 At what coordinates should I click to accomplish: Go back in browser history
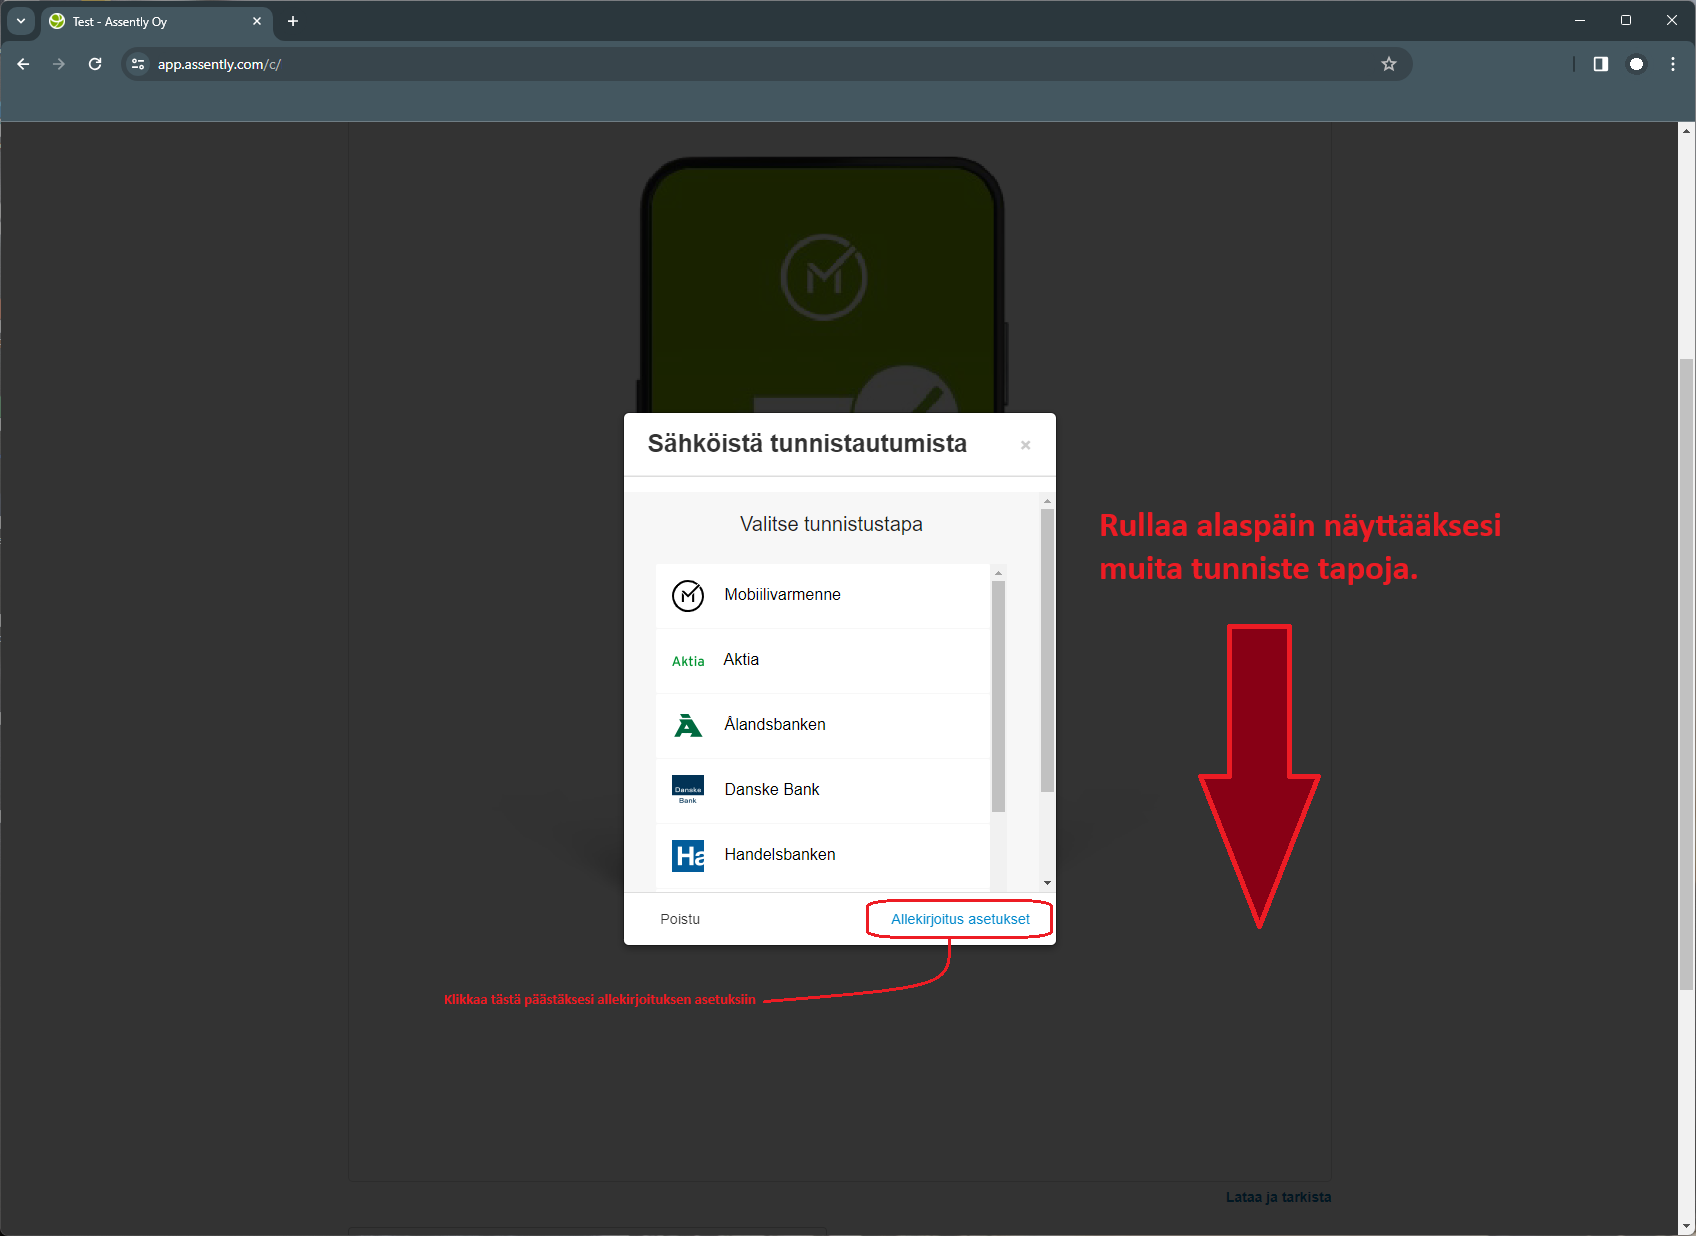click(24, 64)
